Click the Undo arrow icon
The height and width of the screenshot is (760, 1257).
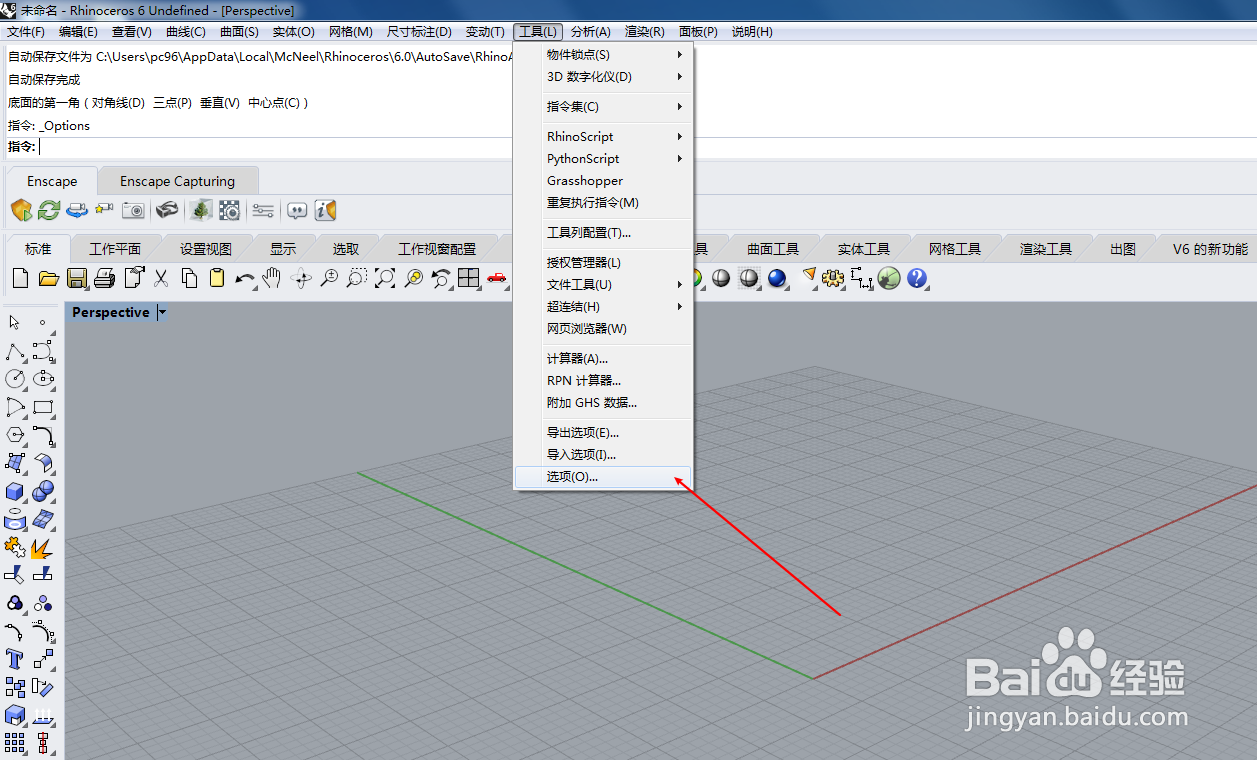coord(245,278)
